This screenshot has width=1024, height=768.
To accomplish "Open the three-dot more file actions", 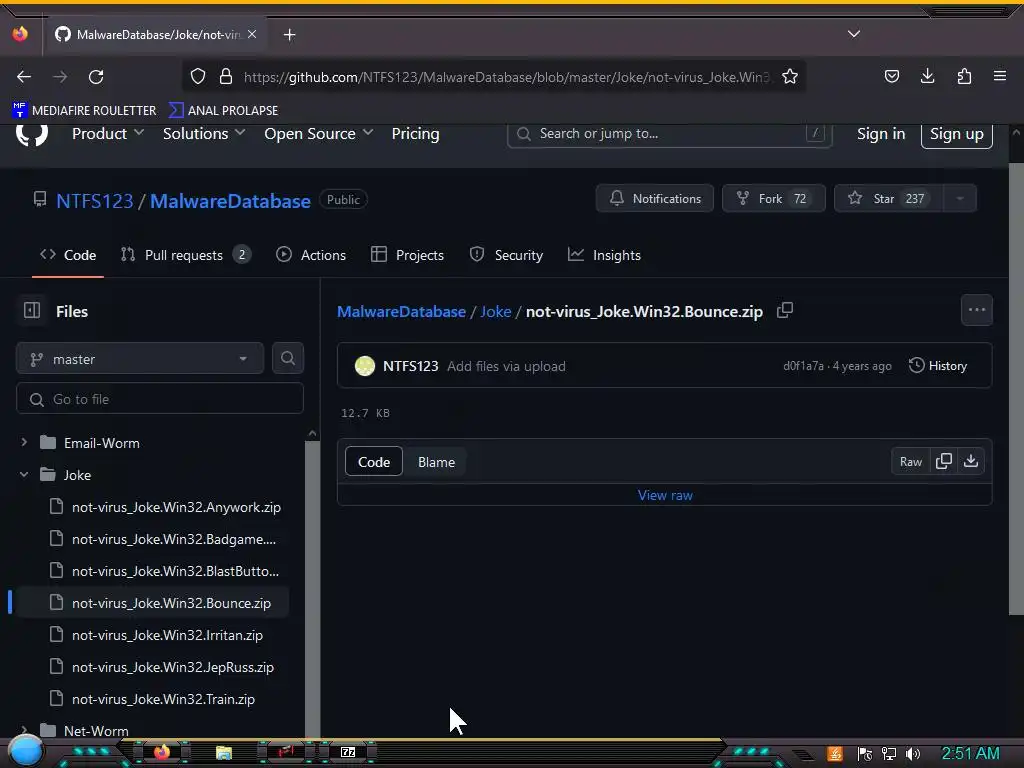I will (x=977, y=310).
